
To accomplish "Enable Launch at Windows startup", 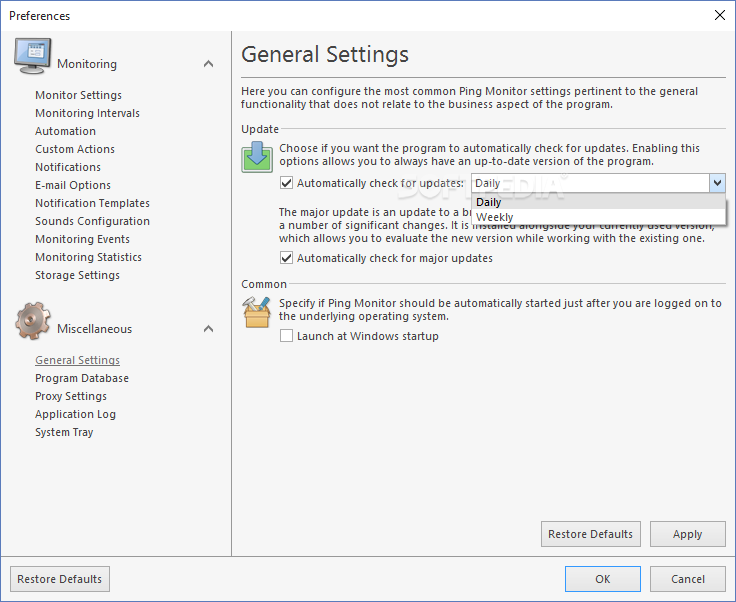I will [286, 336].
